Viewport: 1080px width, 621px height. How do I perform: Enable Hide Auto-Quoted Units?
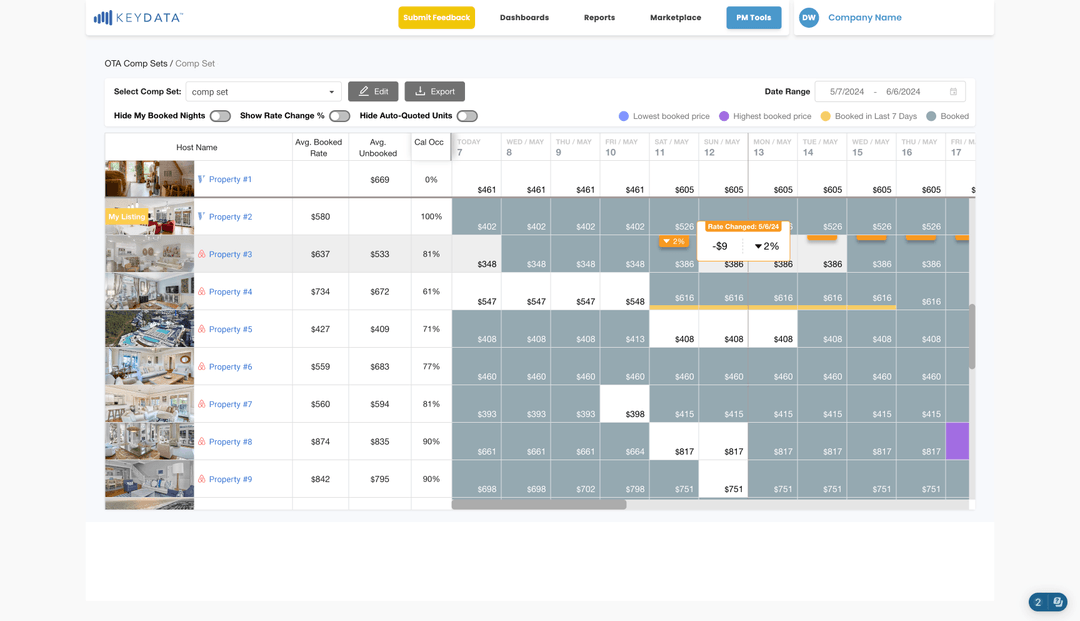coord(467,116)
